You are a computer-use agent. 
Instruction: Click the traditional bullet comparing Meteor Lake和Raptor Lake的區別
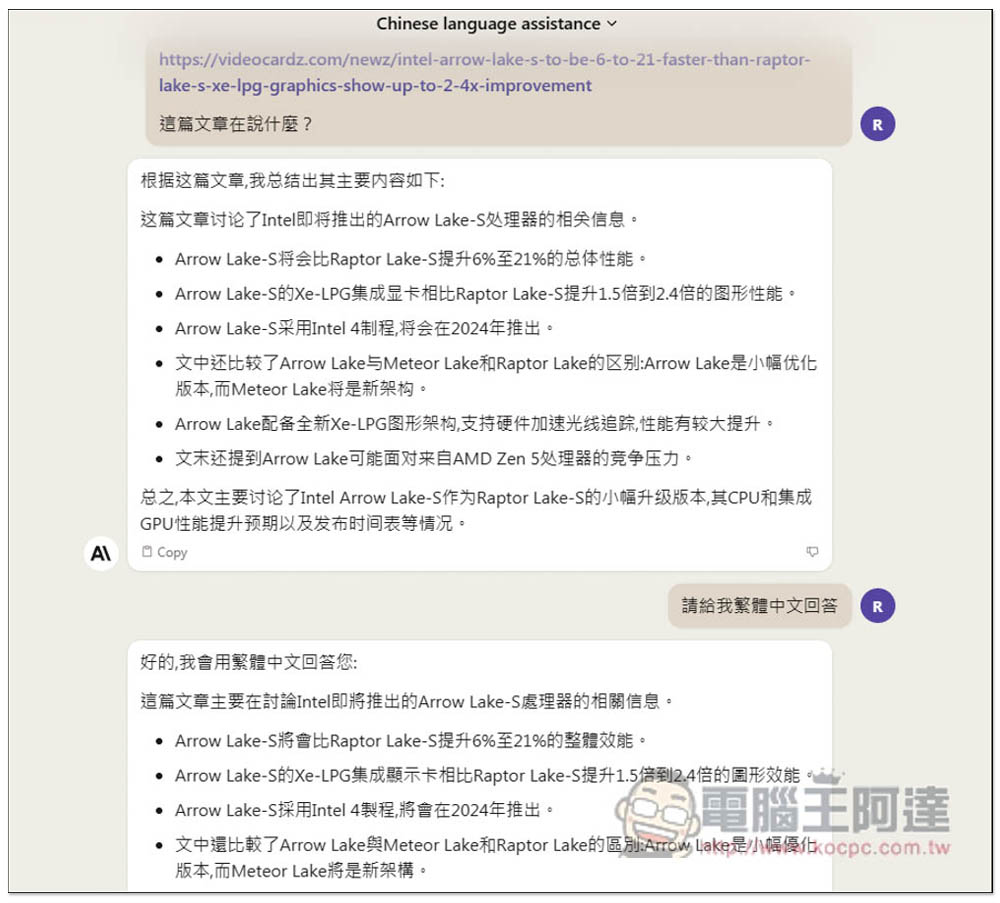coord(496,857)
